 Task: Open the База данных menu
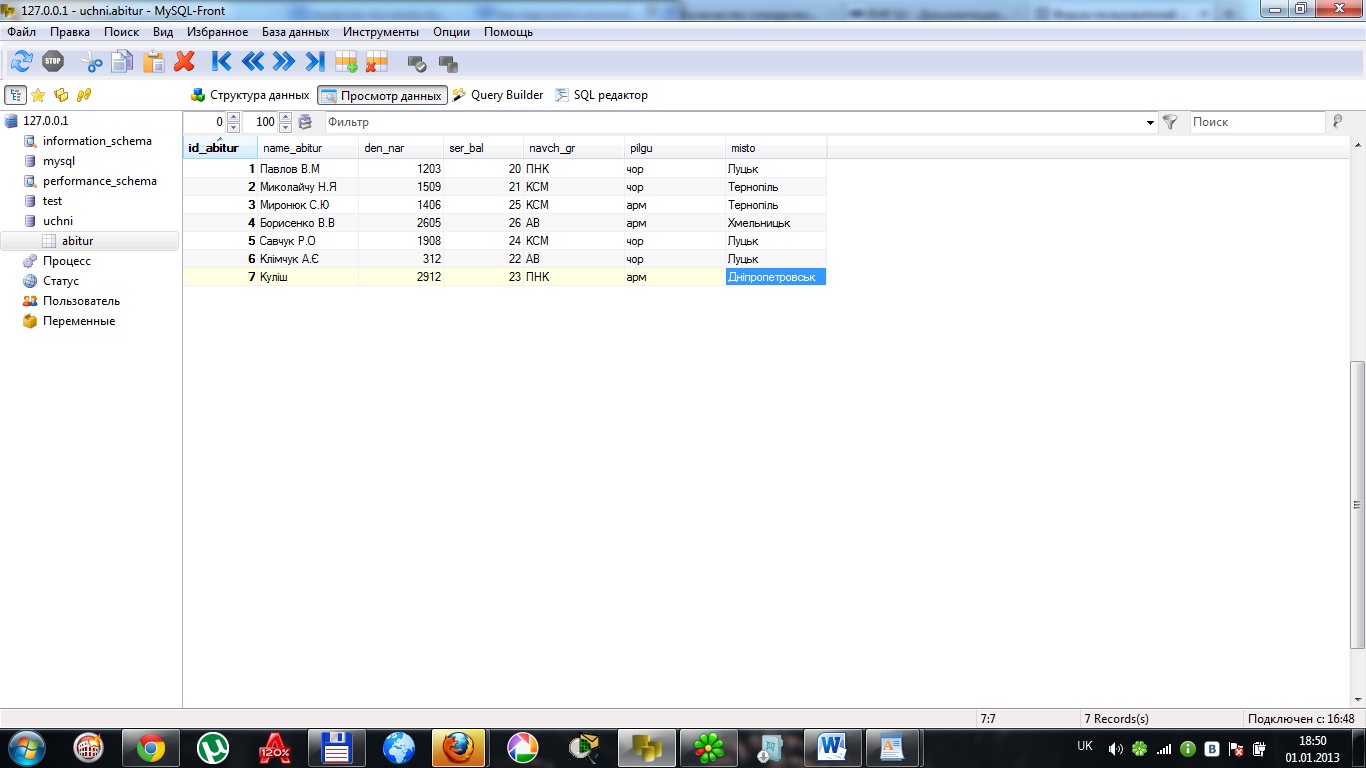[295, 32]
